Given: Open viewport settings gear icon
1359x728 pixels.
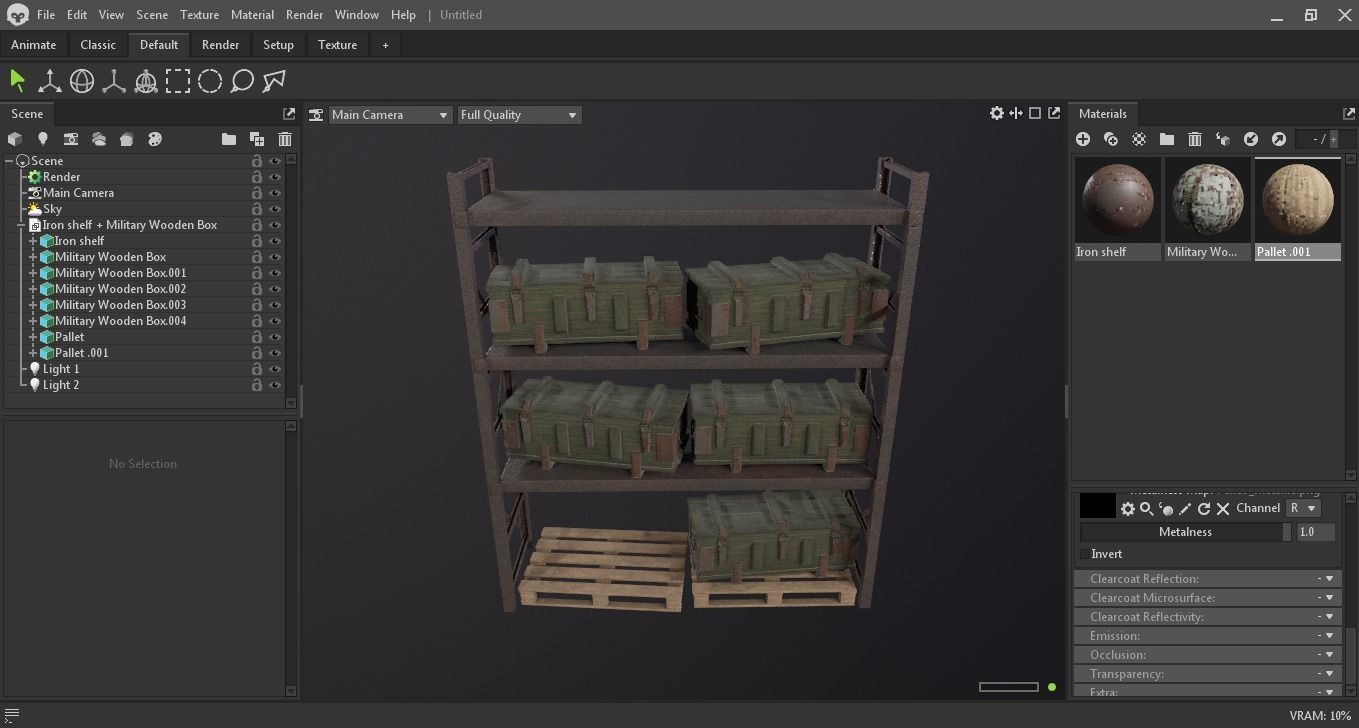Looking at the screenshot, I should click(997, 114).
